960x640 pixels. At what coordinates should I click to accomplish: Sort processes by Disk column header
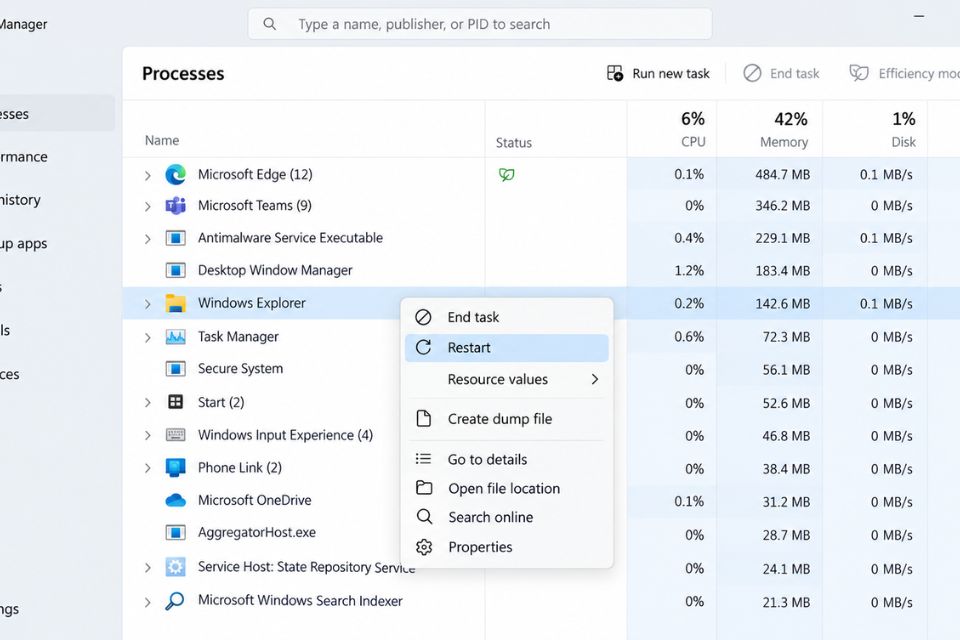(x=875, y=129)
